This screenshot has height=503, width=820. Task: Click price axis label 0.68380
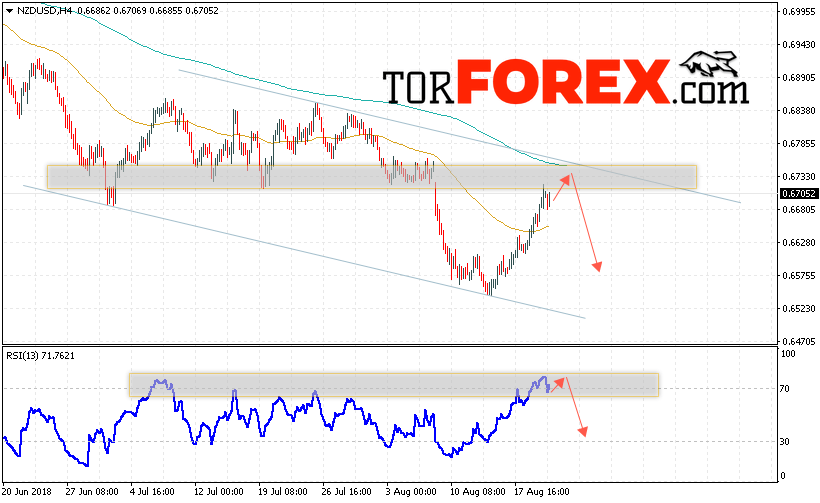click(x=799, y=110)
